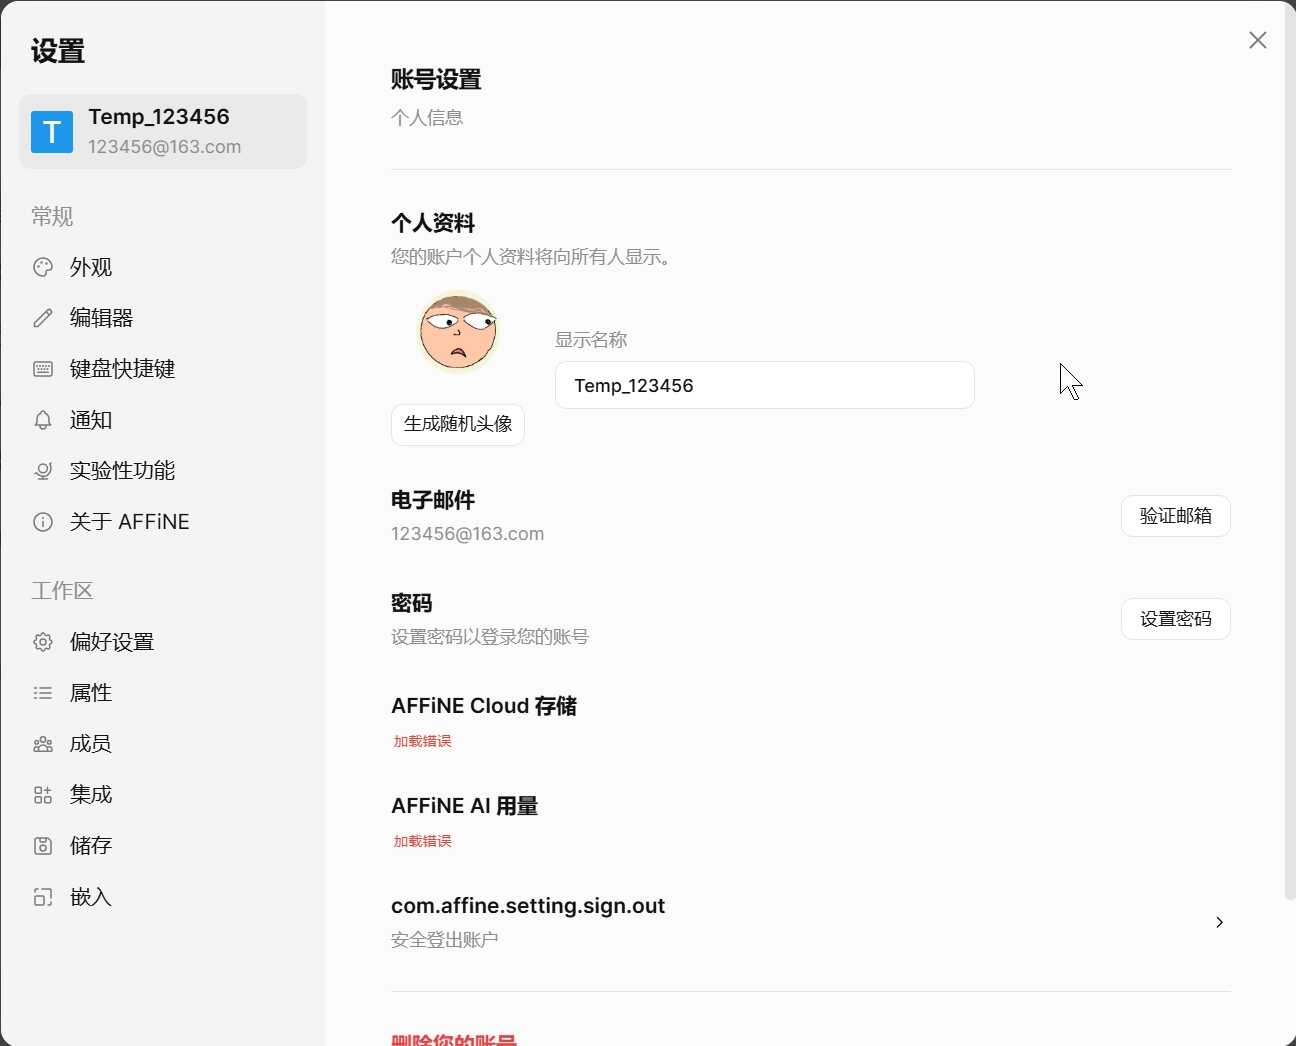This screenshot has width=1296, height=1046.
Task: Expand the sign out row chevron
Action: click(1219, 922)
